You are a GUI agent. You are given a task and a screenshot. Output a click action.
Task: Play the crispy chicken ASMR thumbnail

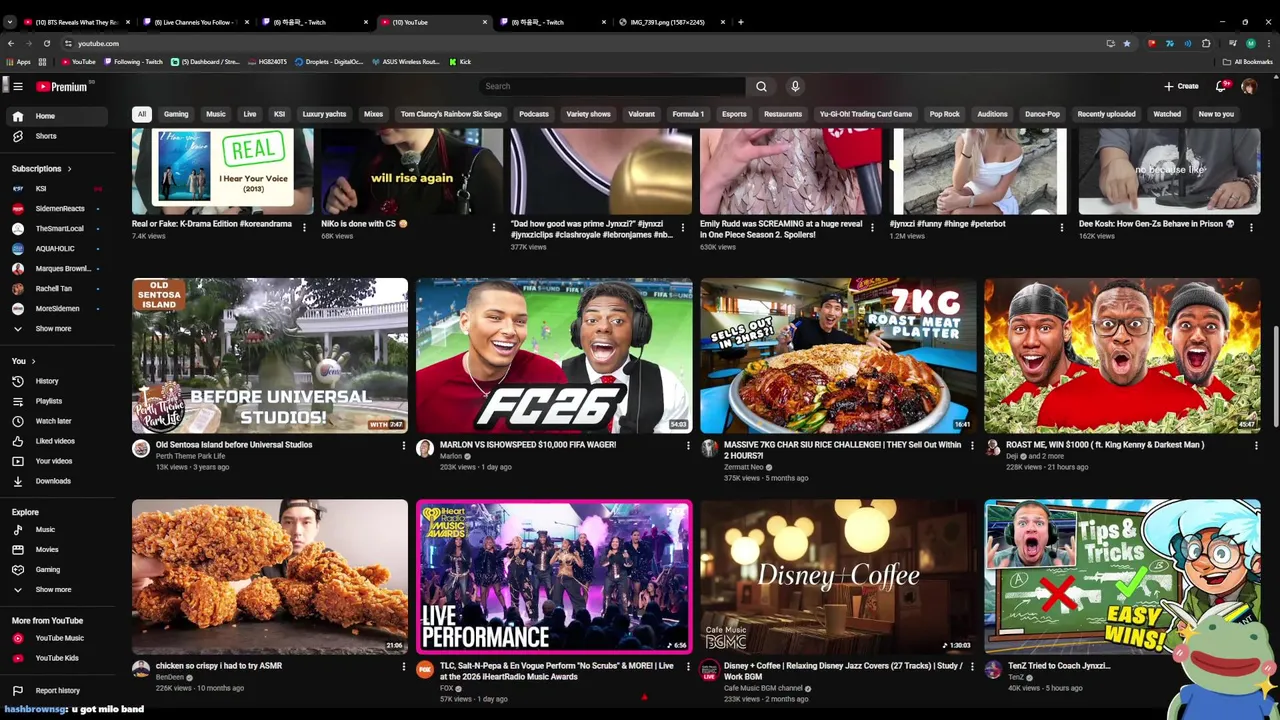270,577
